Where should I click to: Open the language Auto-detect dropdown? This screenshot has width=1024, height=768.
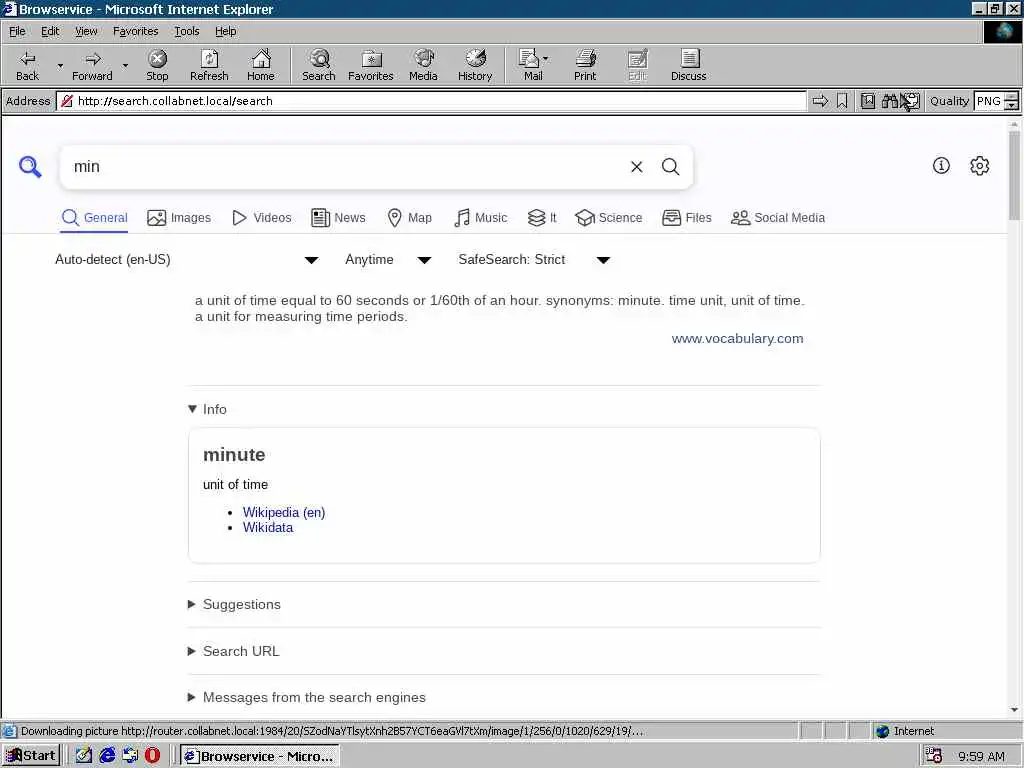[186, 260]
